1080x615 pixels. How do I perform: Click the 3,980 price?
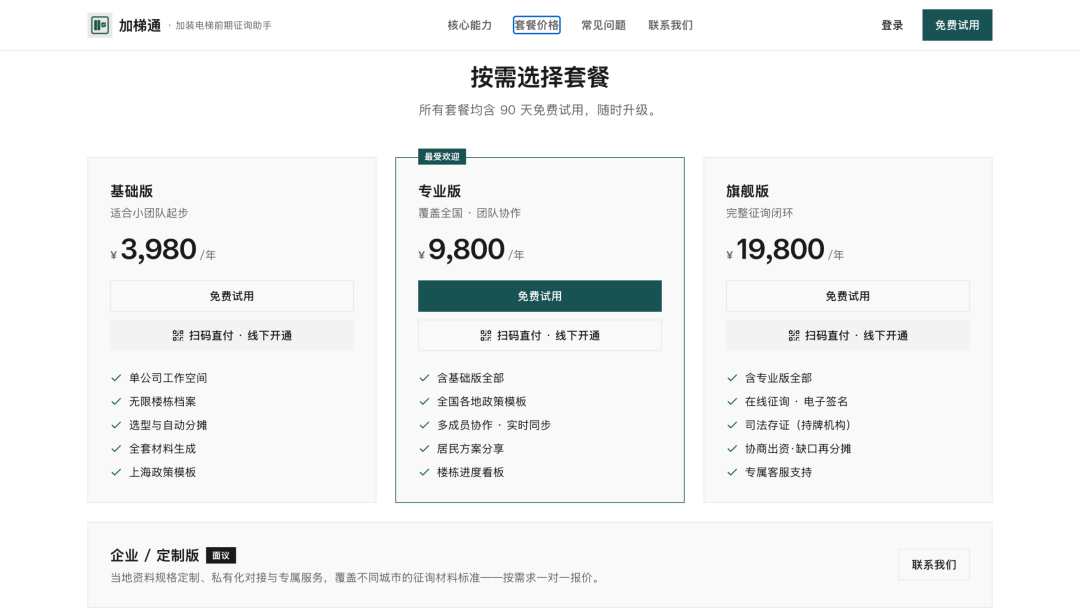point(159,249)
